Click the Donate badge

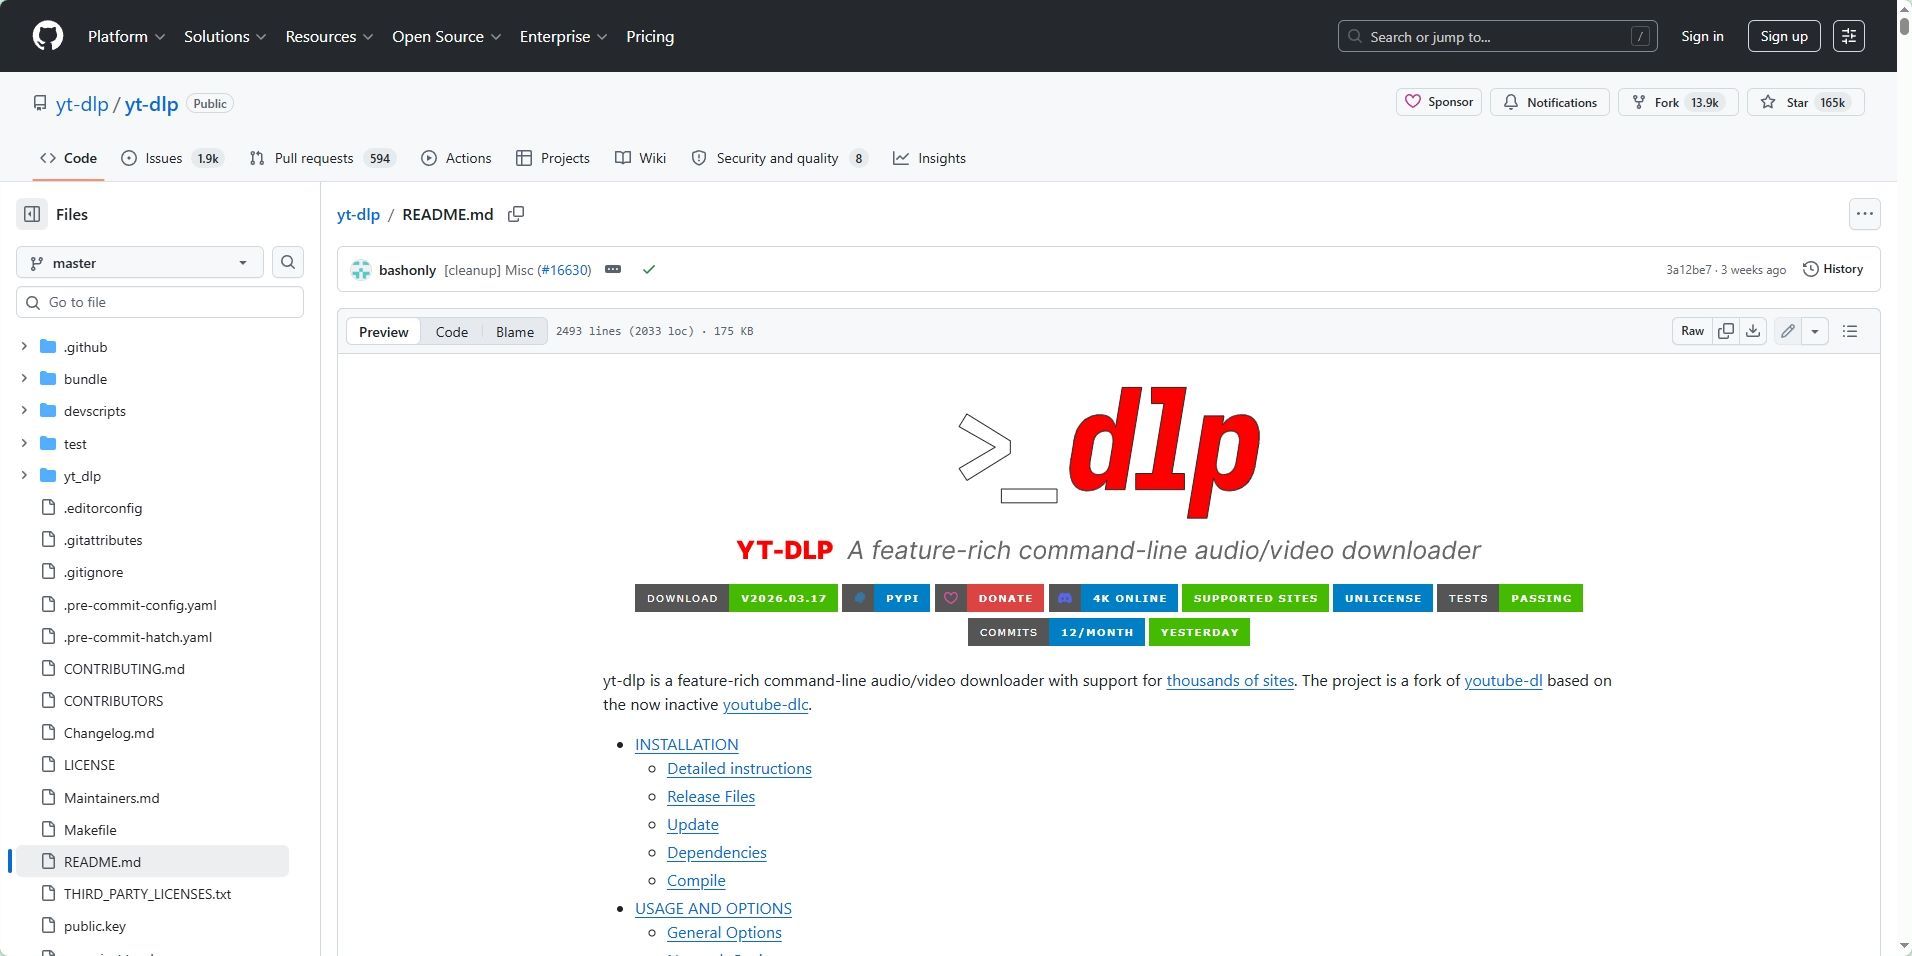989,598
